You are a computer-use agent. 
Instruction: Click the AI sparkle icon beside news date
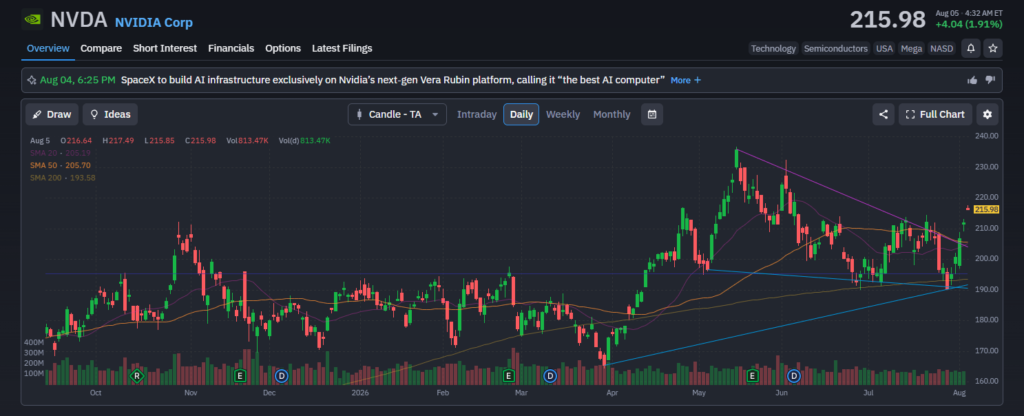31,80
